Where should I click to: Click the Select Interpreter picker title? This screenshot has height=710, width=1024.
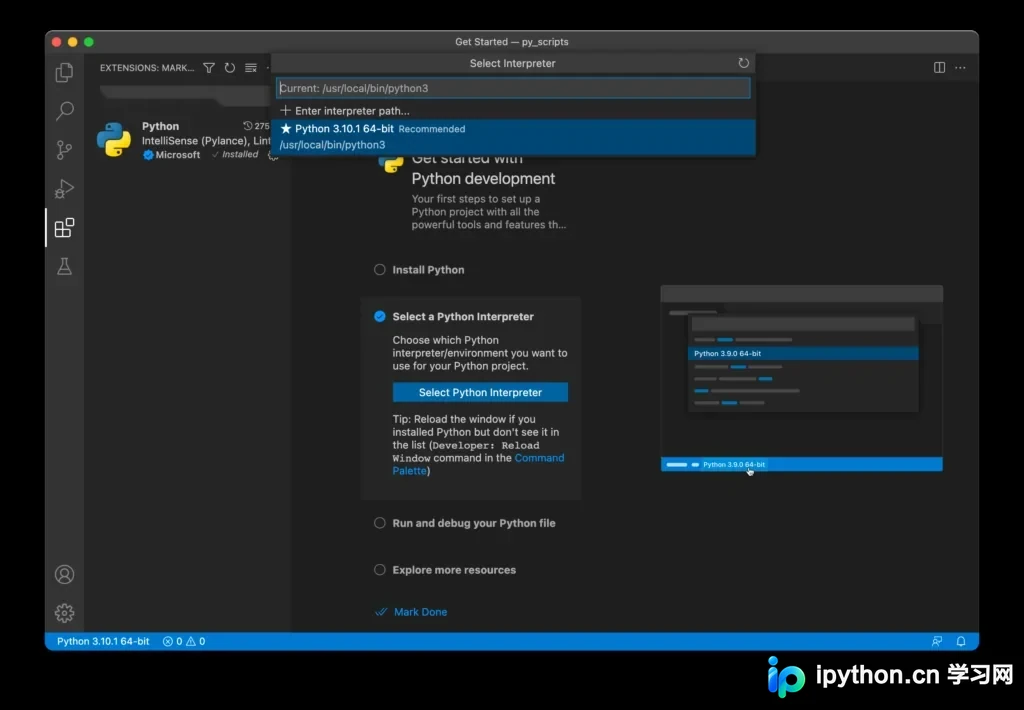coord(513,63)
